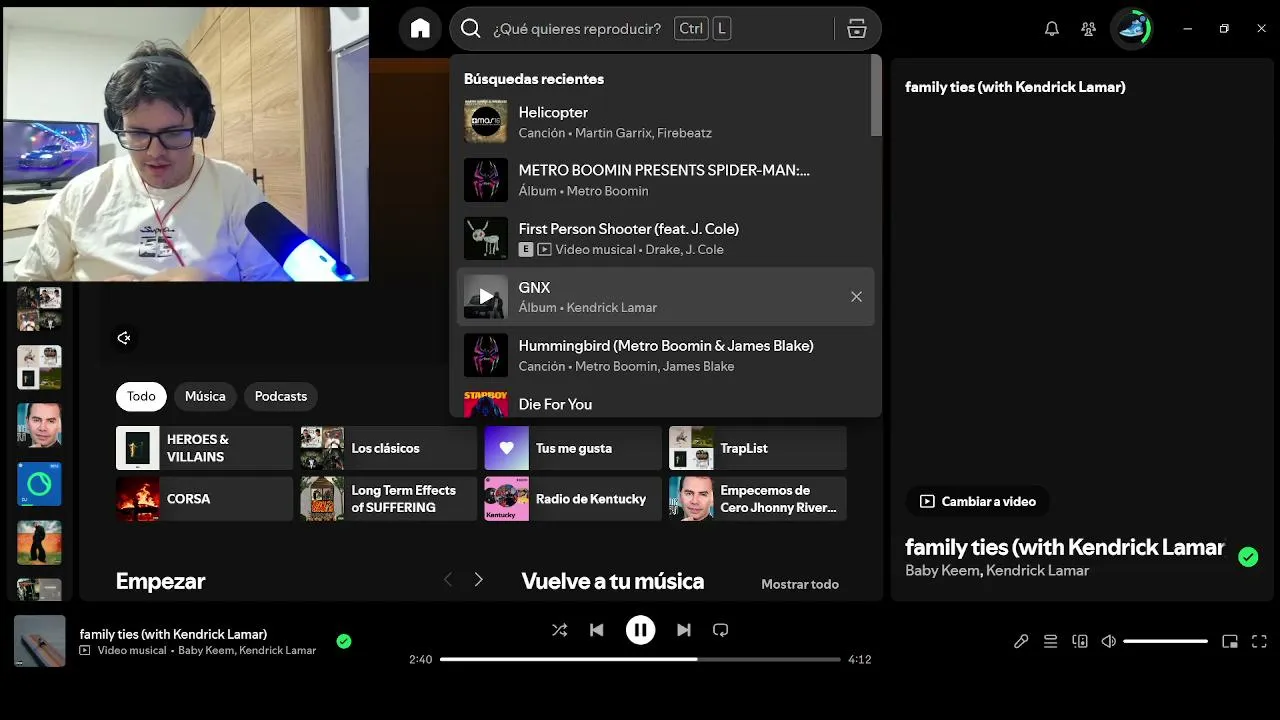1280x720 pixels.
Task: Seek in the song progress bar
Action: 640,659
